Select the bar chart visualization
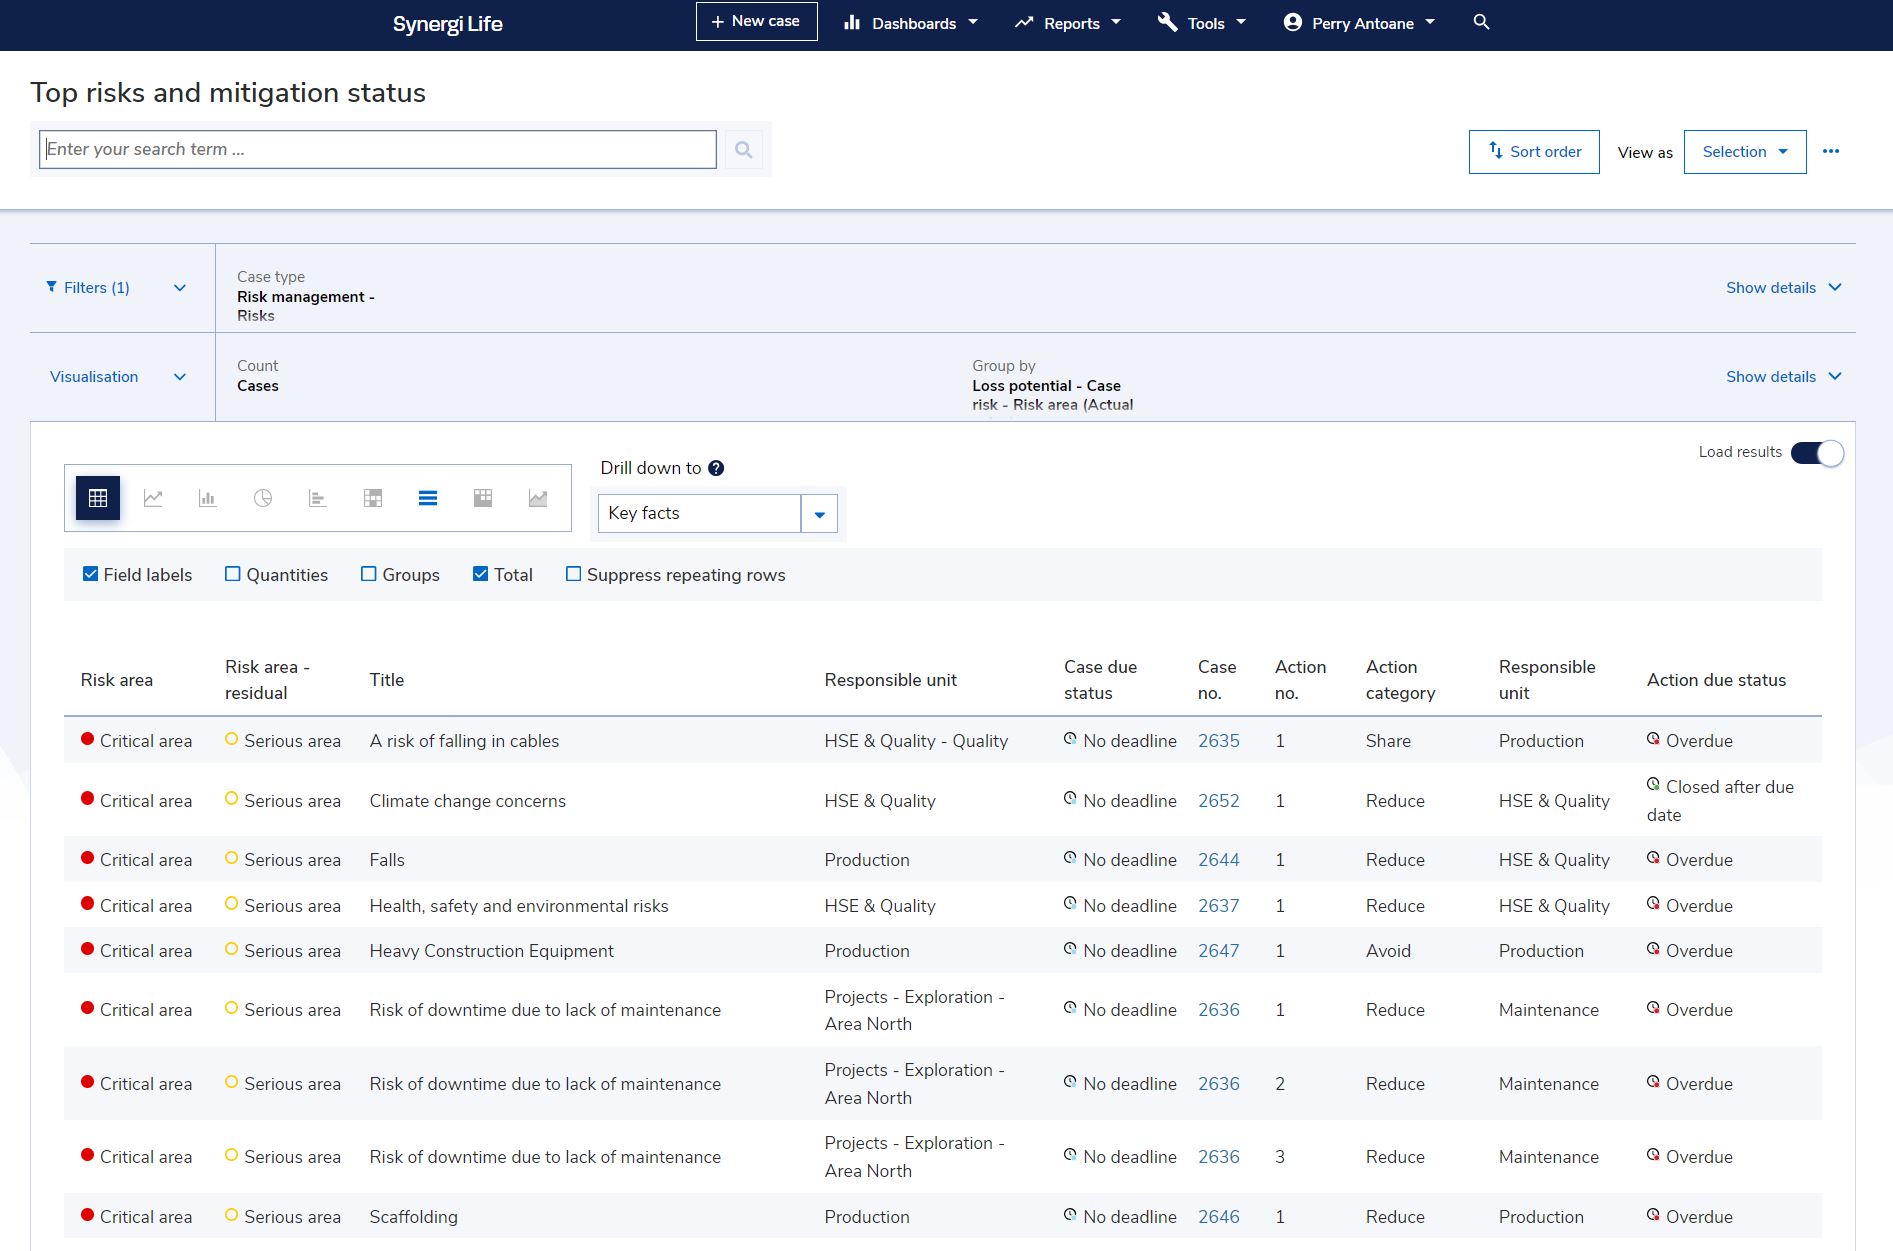 (x=207, y=498)
